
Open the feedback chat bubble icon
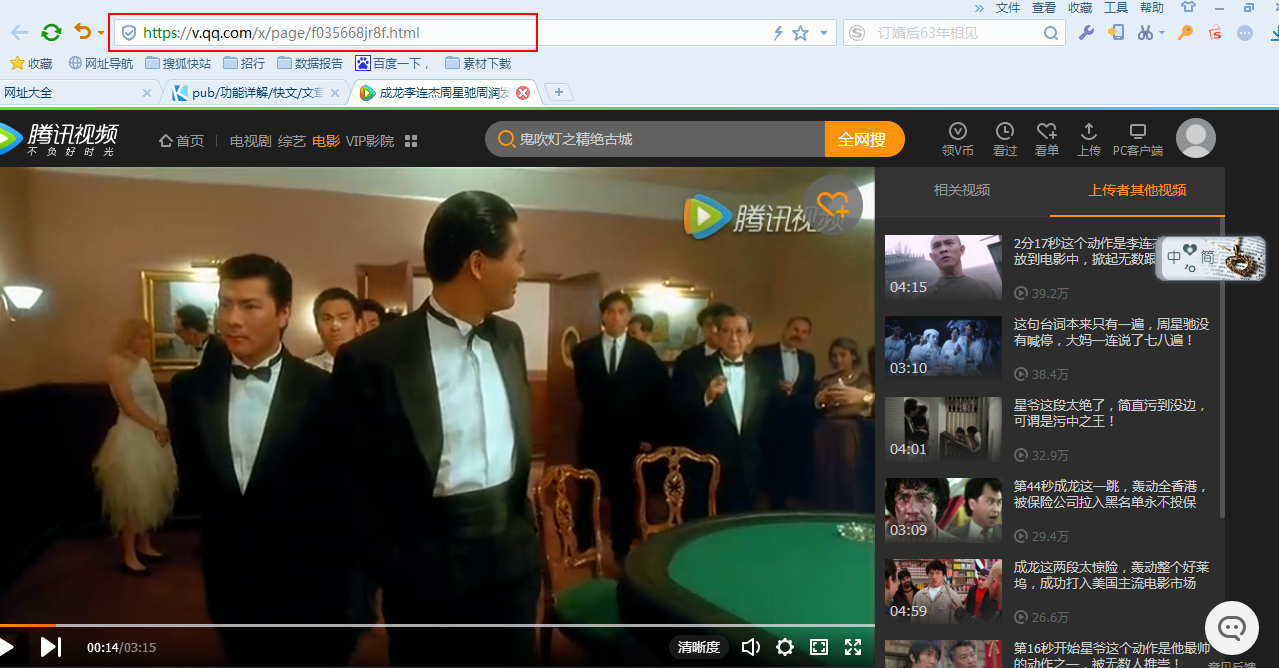tap(1231, 628)
